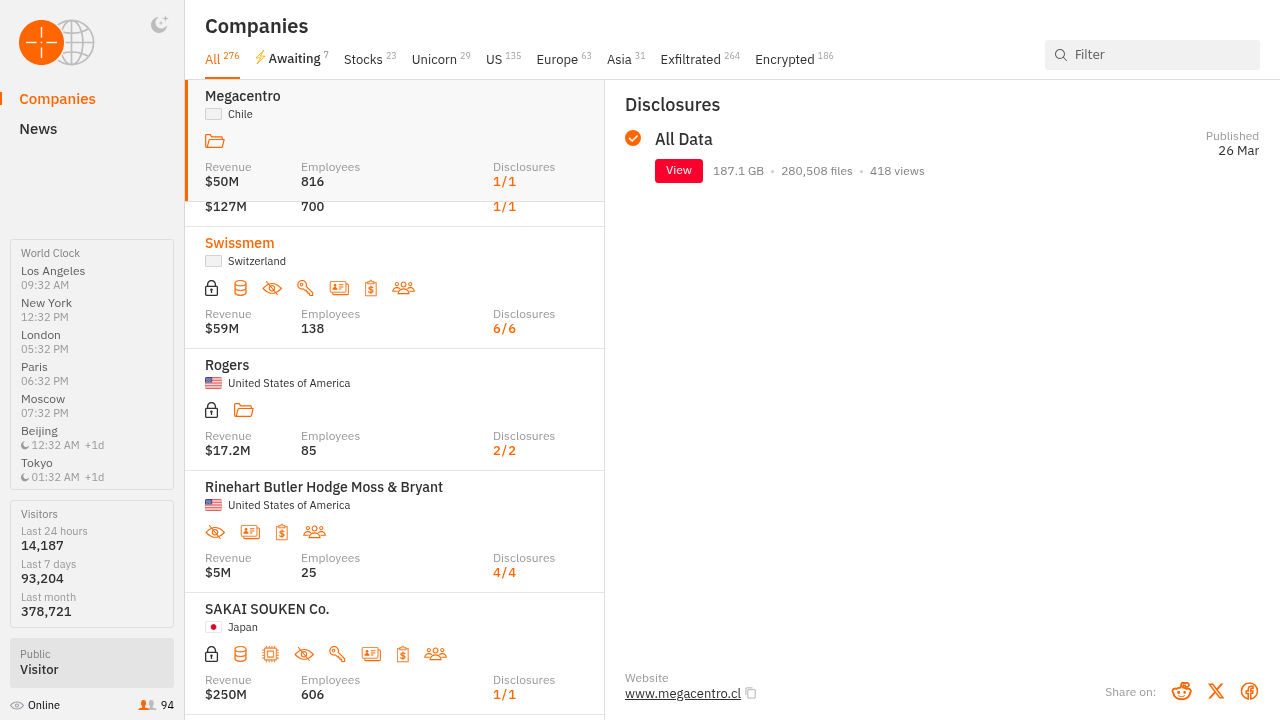
Task: Click the database icon in SAKAI SOUKEN row
Action: click(240, 654)
